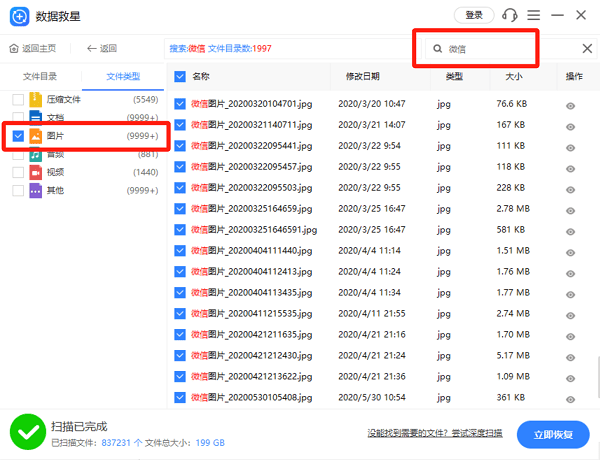Image resolution: width=600 pixels, height=460 pixels.
Task: Open the hamburger menu in title bar
Action: (x=534, y=16)
